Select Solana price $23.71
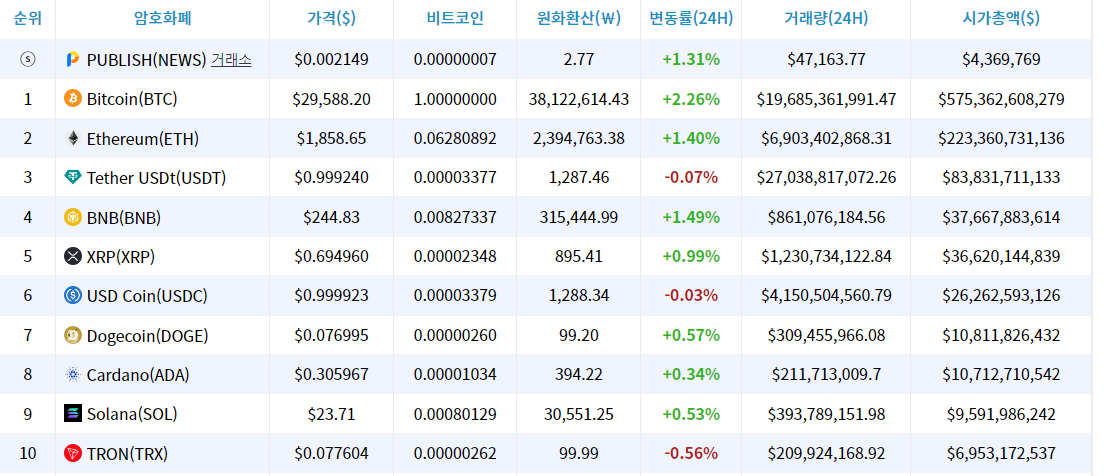1114x476 pixels. pyautogui.click(x=332, y=413)
